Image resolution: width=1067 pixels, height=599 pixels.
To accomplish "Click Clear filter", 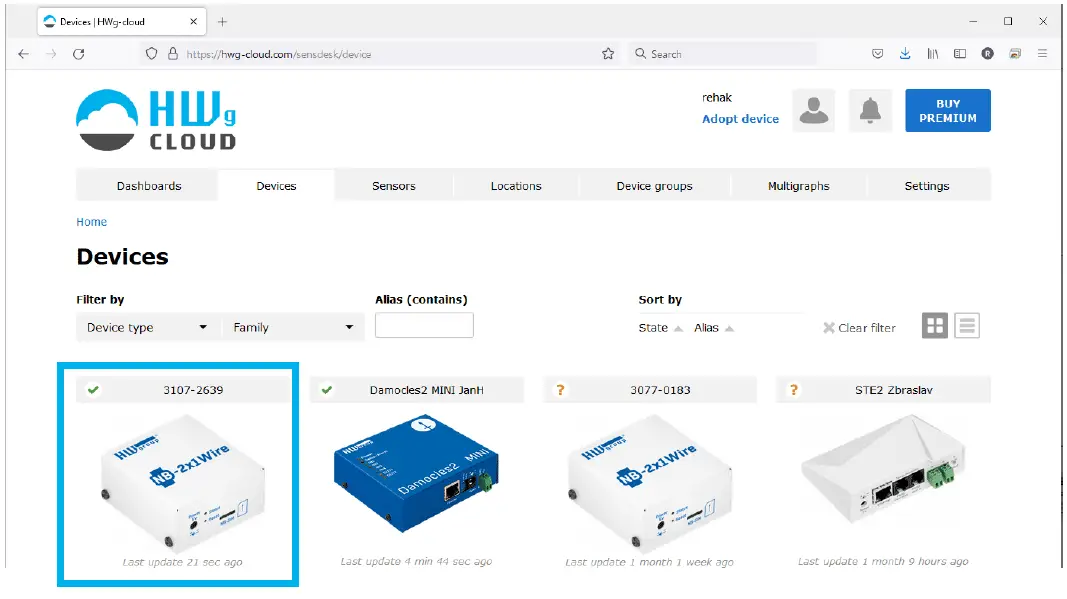I will (859, 328).
